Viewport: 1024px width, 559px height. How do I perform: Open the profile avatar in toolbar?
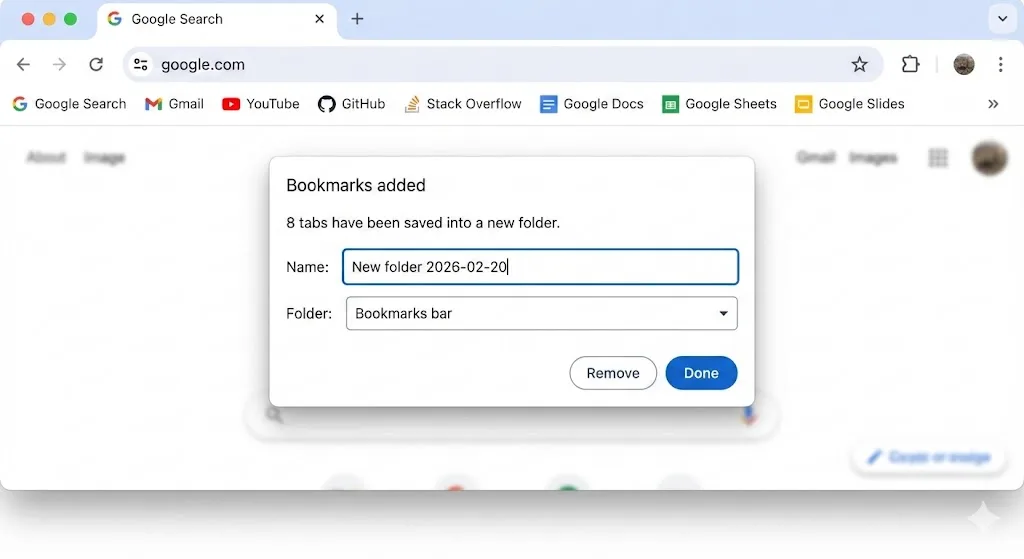coord(964,64)
